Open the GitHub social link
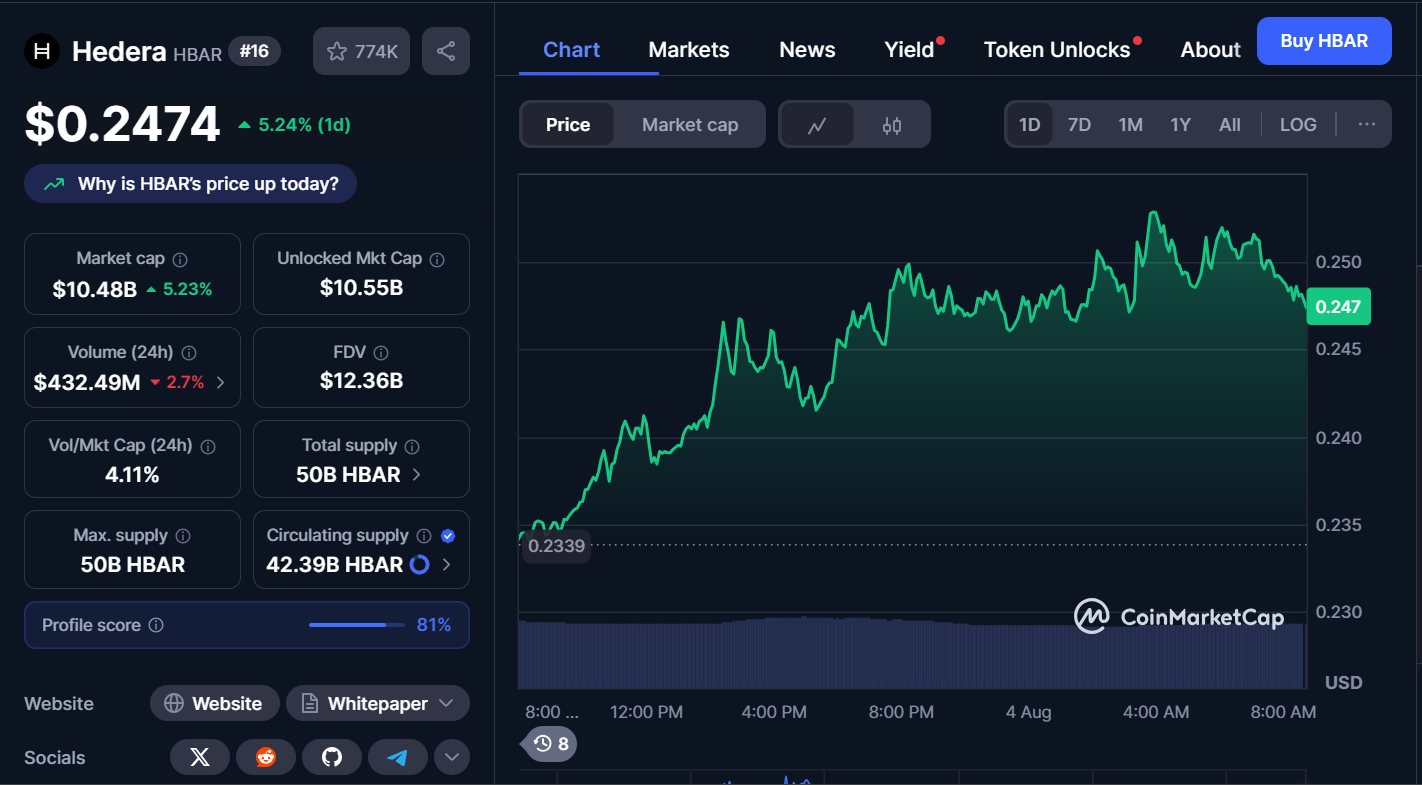The width and height of the screenshot is (1422, 785). 332,758
